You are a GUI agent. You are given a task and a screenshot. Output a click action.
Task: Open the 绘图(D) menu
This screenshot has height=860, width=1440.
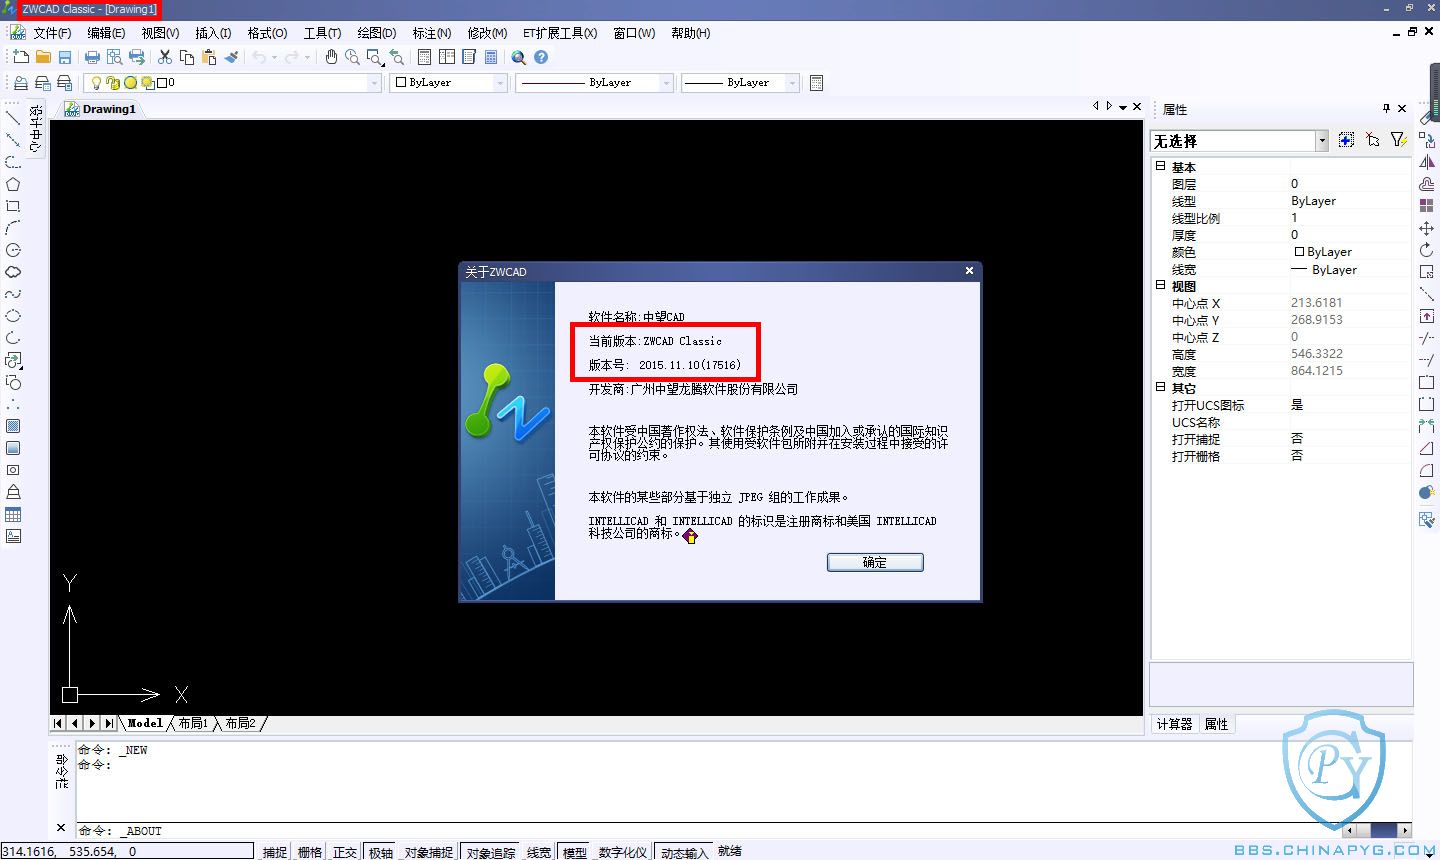[x=376, y=33]
